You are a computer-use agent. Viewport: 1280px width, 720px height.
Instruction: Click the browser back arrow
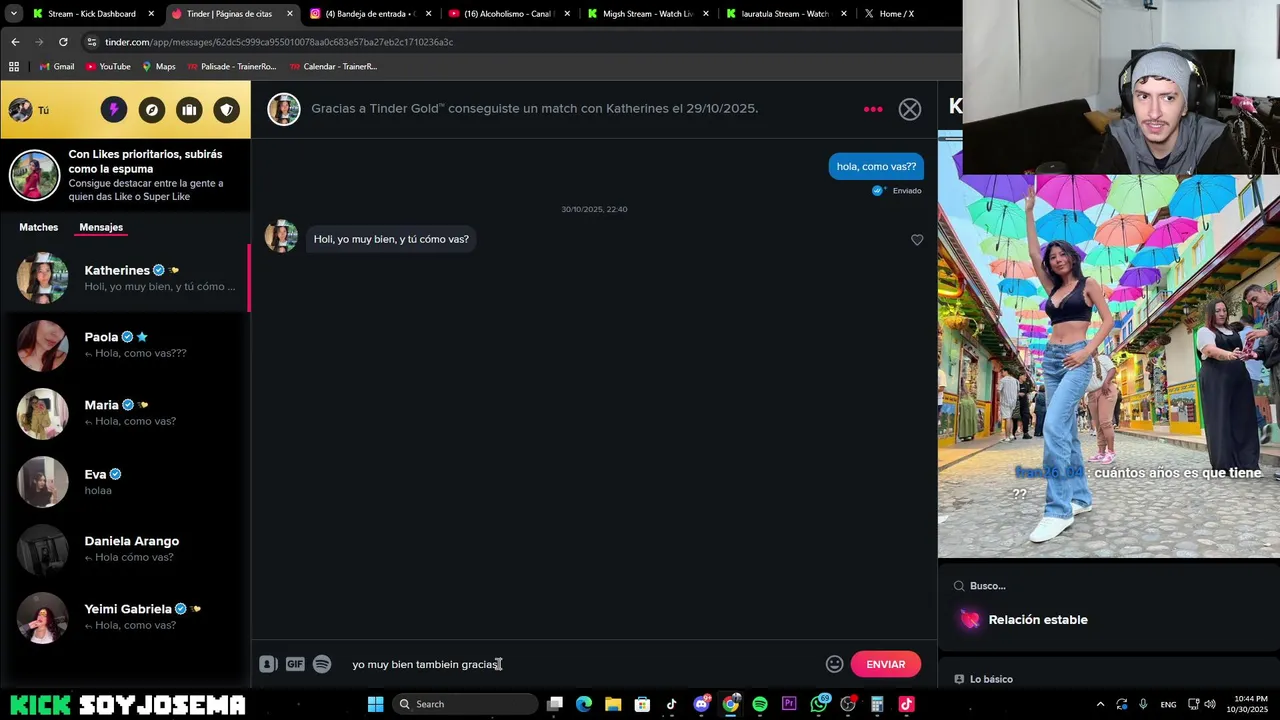point(15,42)
